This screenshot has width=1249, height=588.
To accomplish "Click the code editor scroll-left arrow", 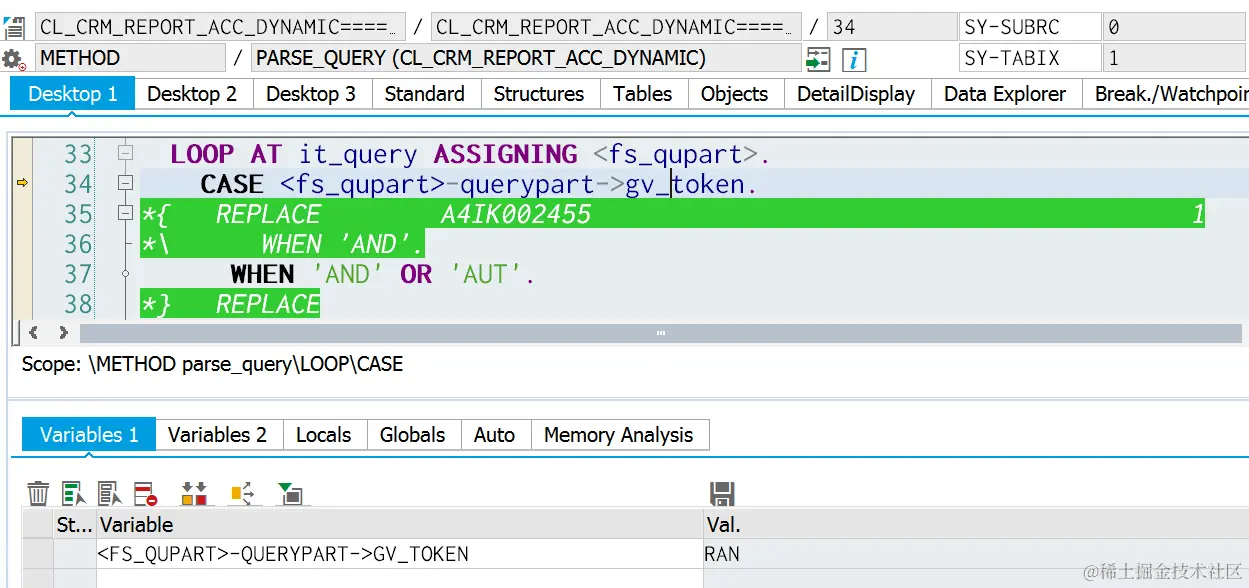I will [33, 332].
